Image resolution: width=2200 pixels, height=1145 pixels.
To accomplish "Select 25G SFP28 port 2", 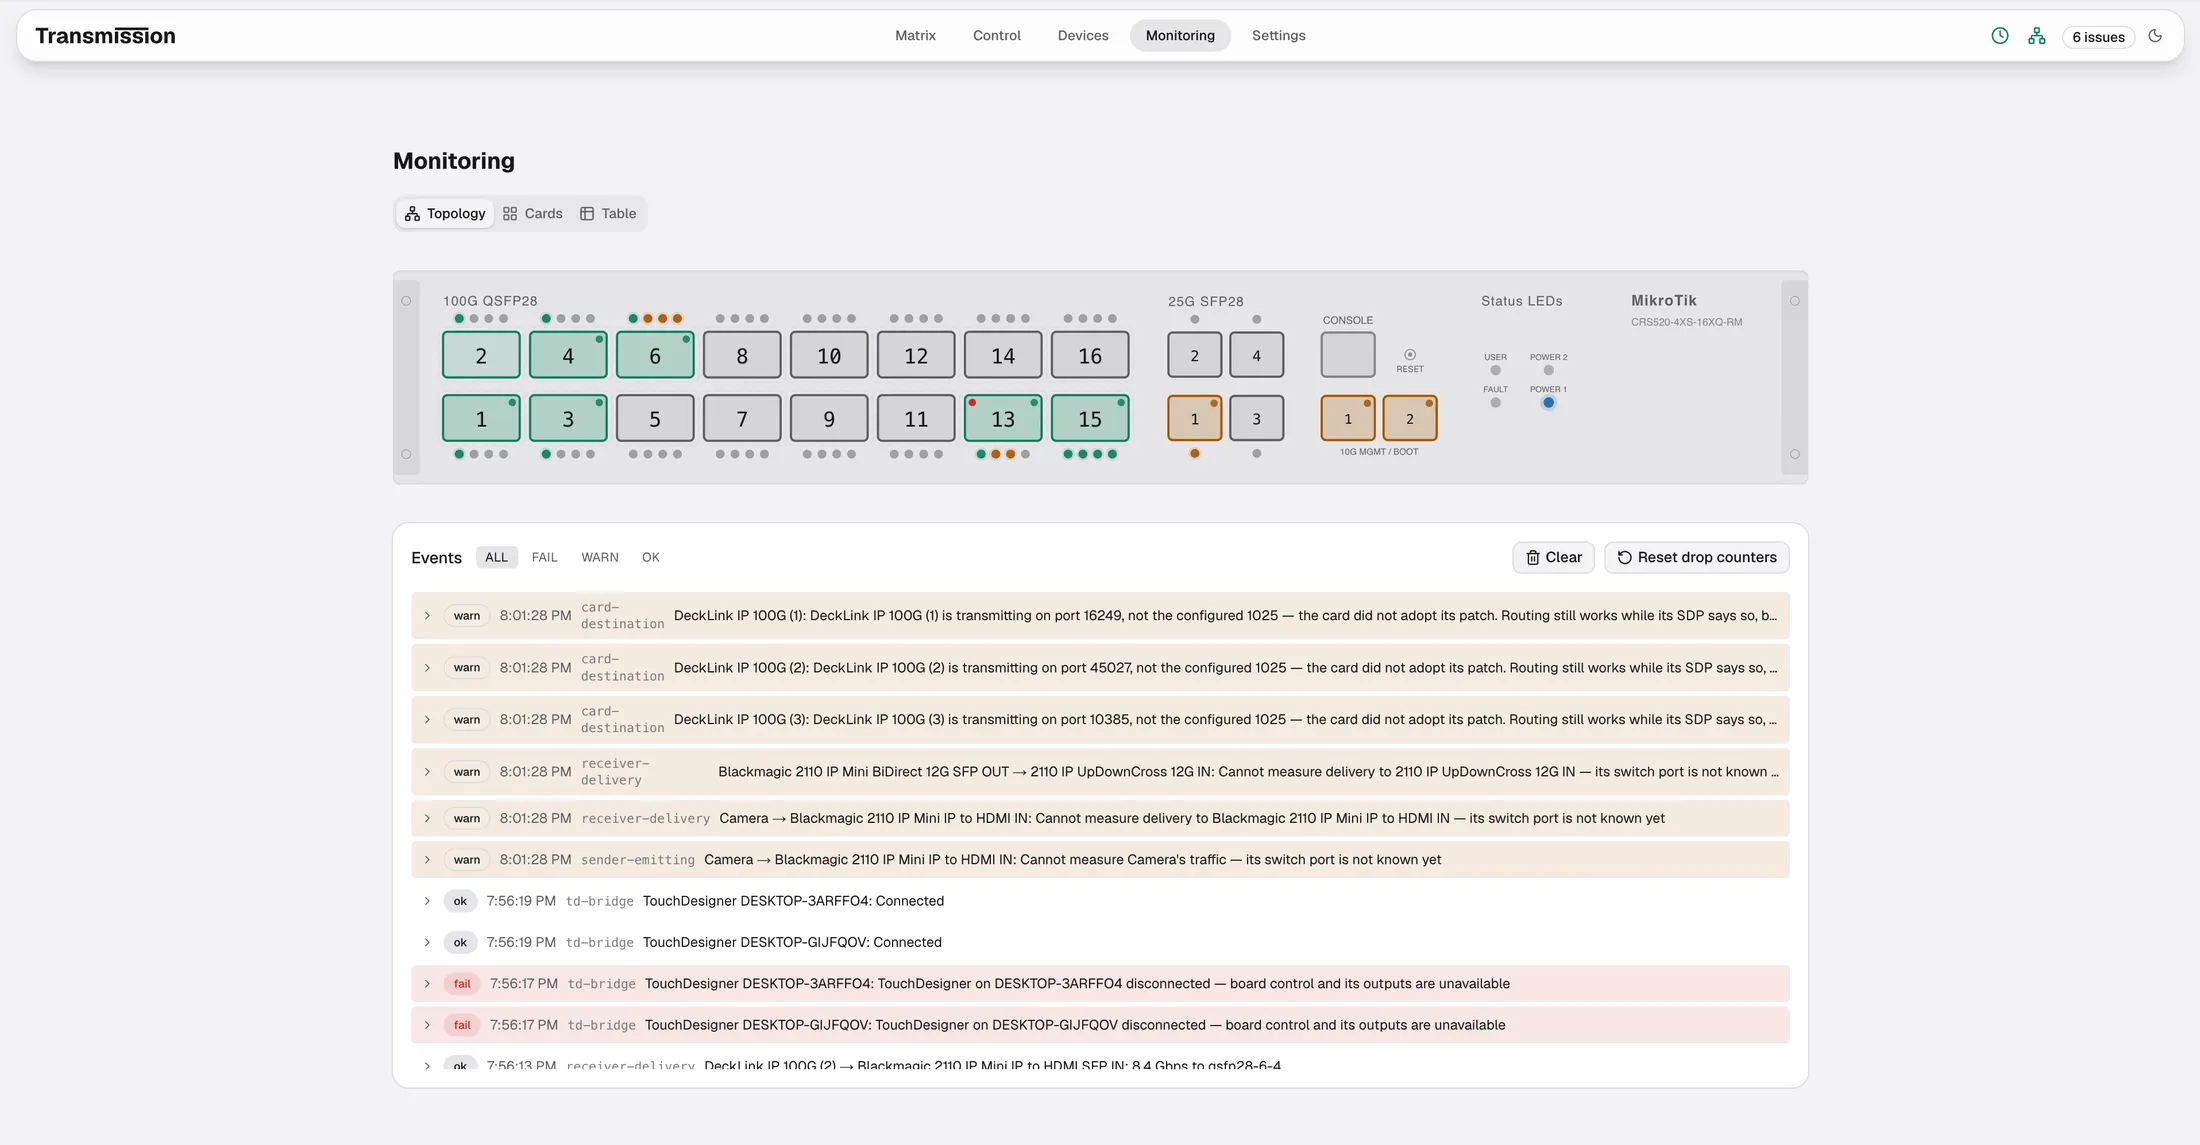I will (1194, 355).
